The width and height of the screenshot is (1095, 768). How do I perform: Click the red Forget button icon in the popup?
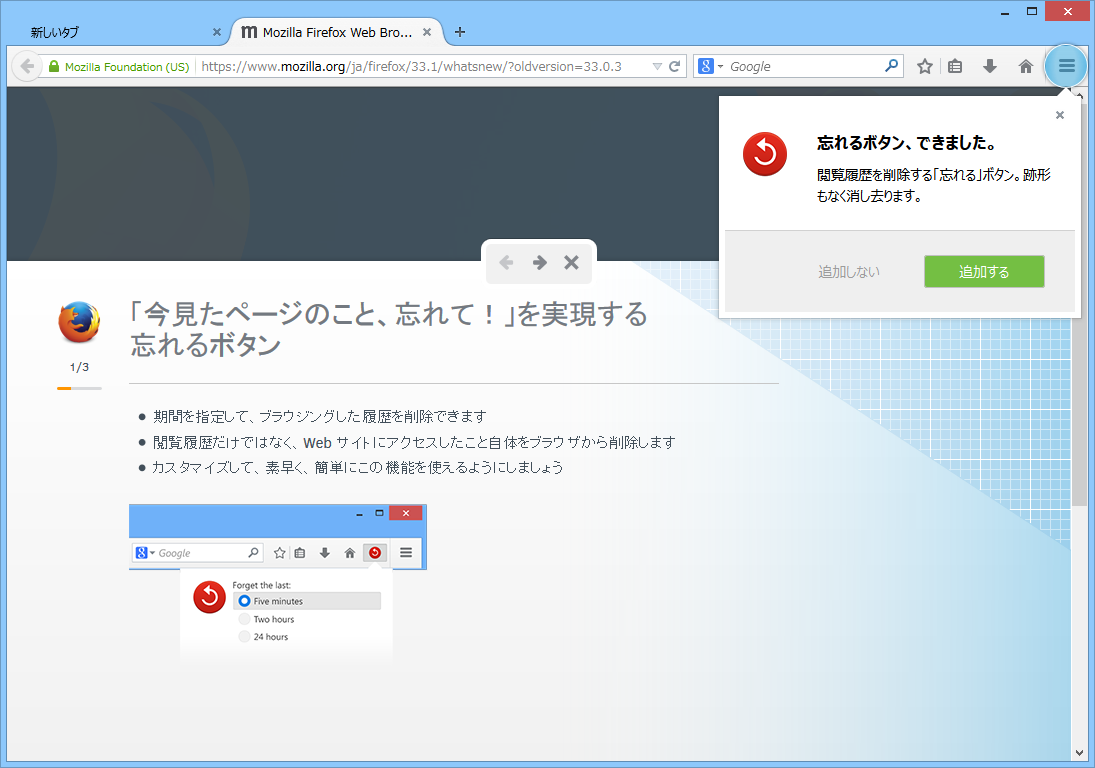[764, 154]
